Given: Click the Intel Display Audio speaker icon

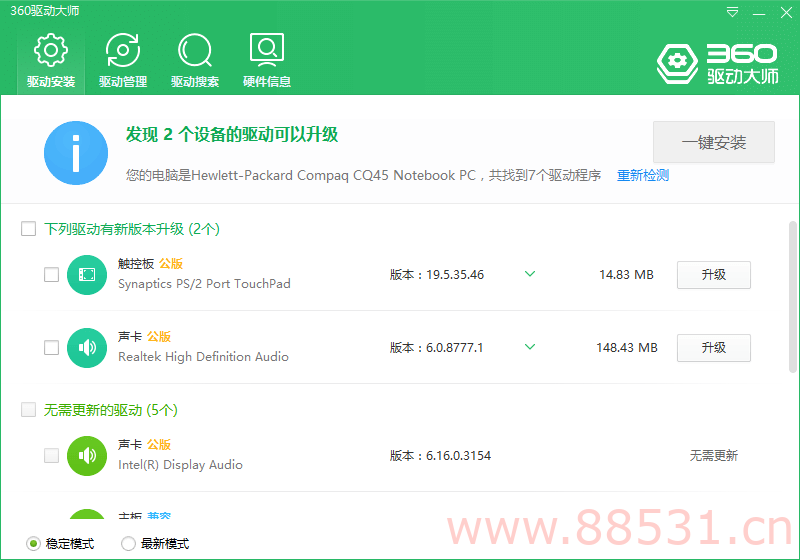Looking at the screenshot, I should point(87,456).
